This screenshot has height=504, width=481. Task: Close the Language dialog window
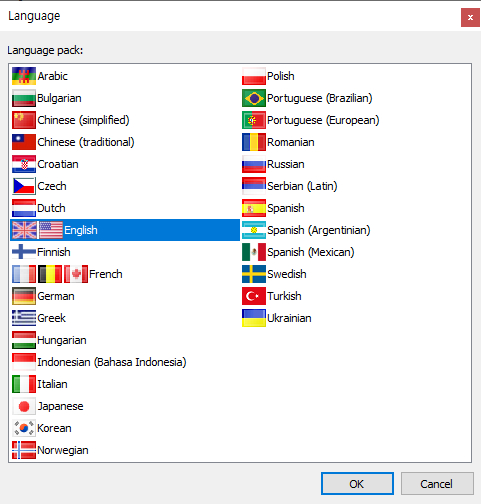coord(470,17)
